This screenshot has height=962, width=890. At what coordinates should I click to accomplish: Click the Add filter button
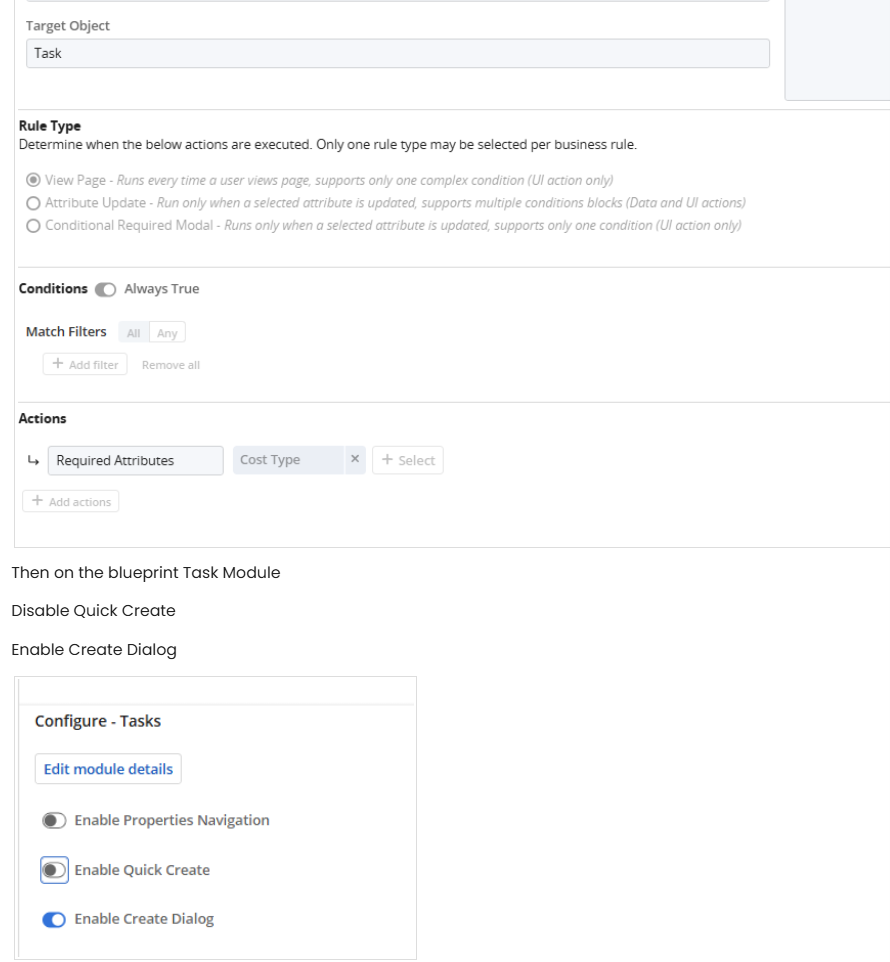85,365
